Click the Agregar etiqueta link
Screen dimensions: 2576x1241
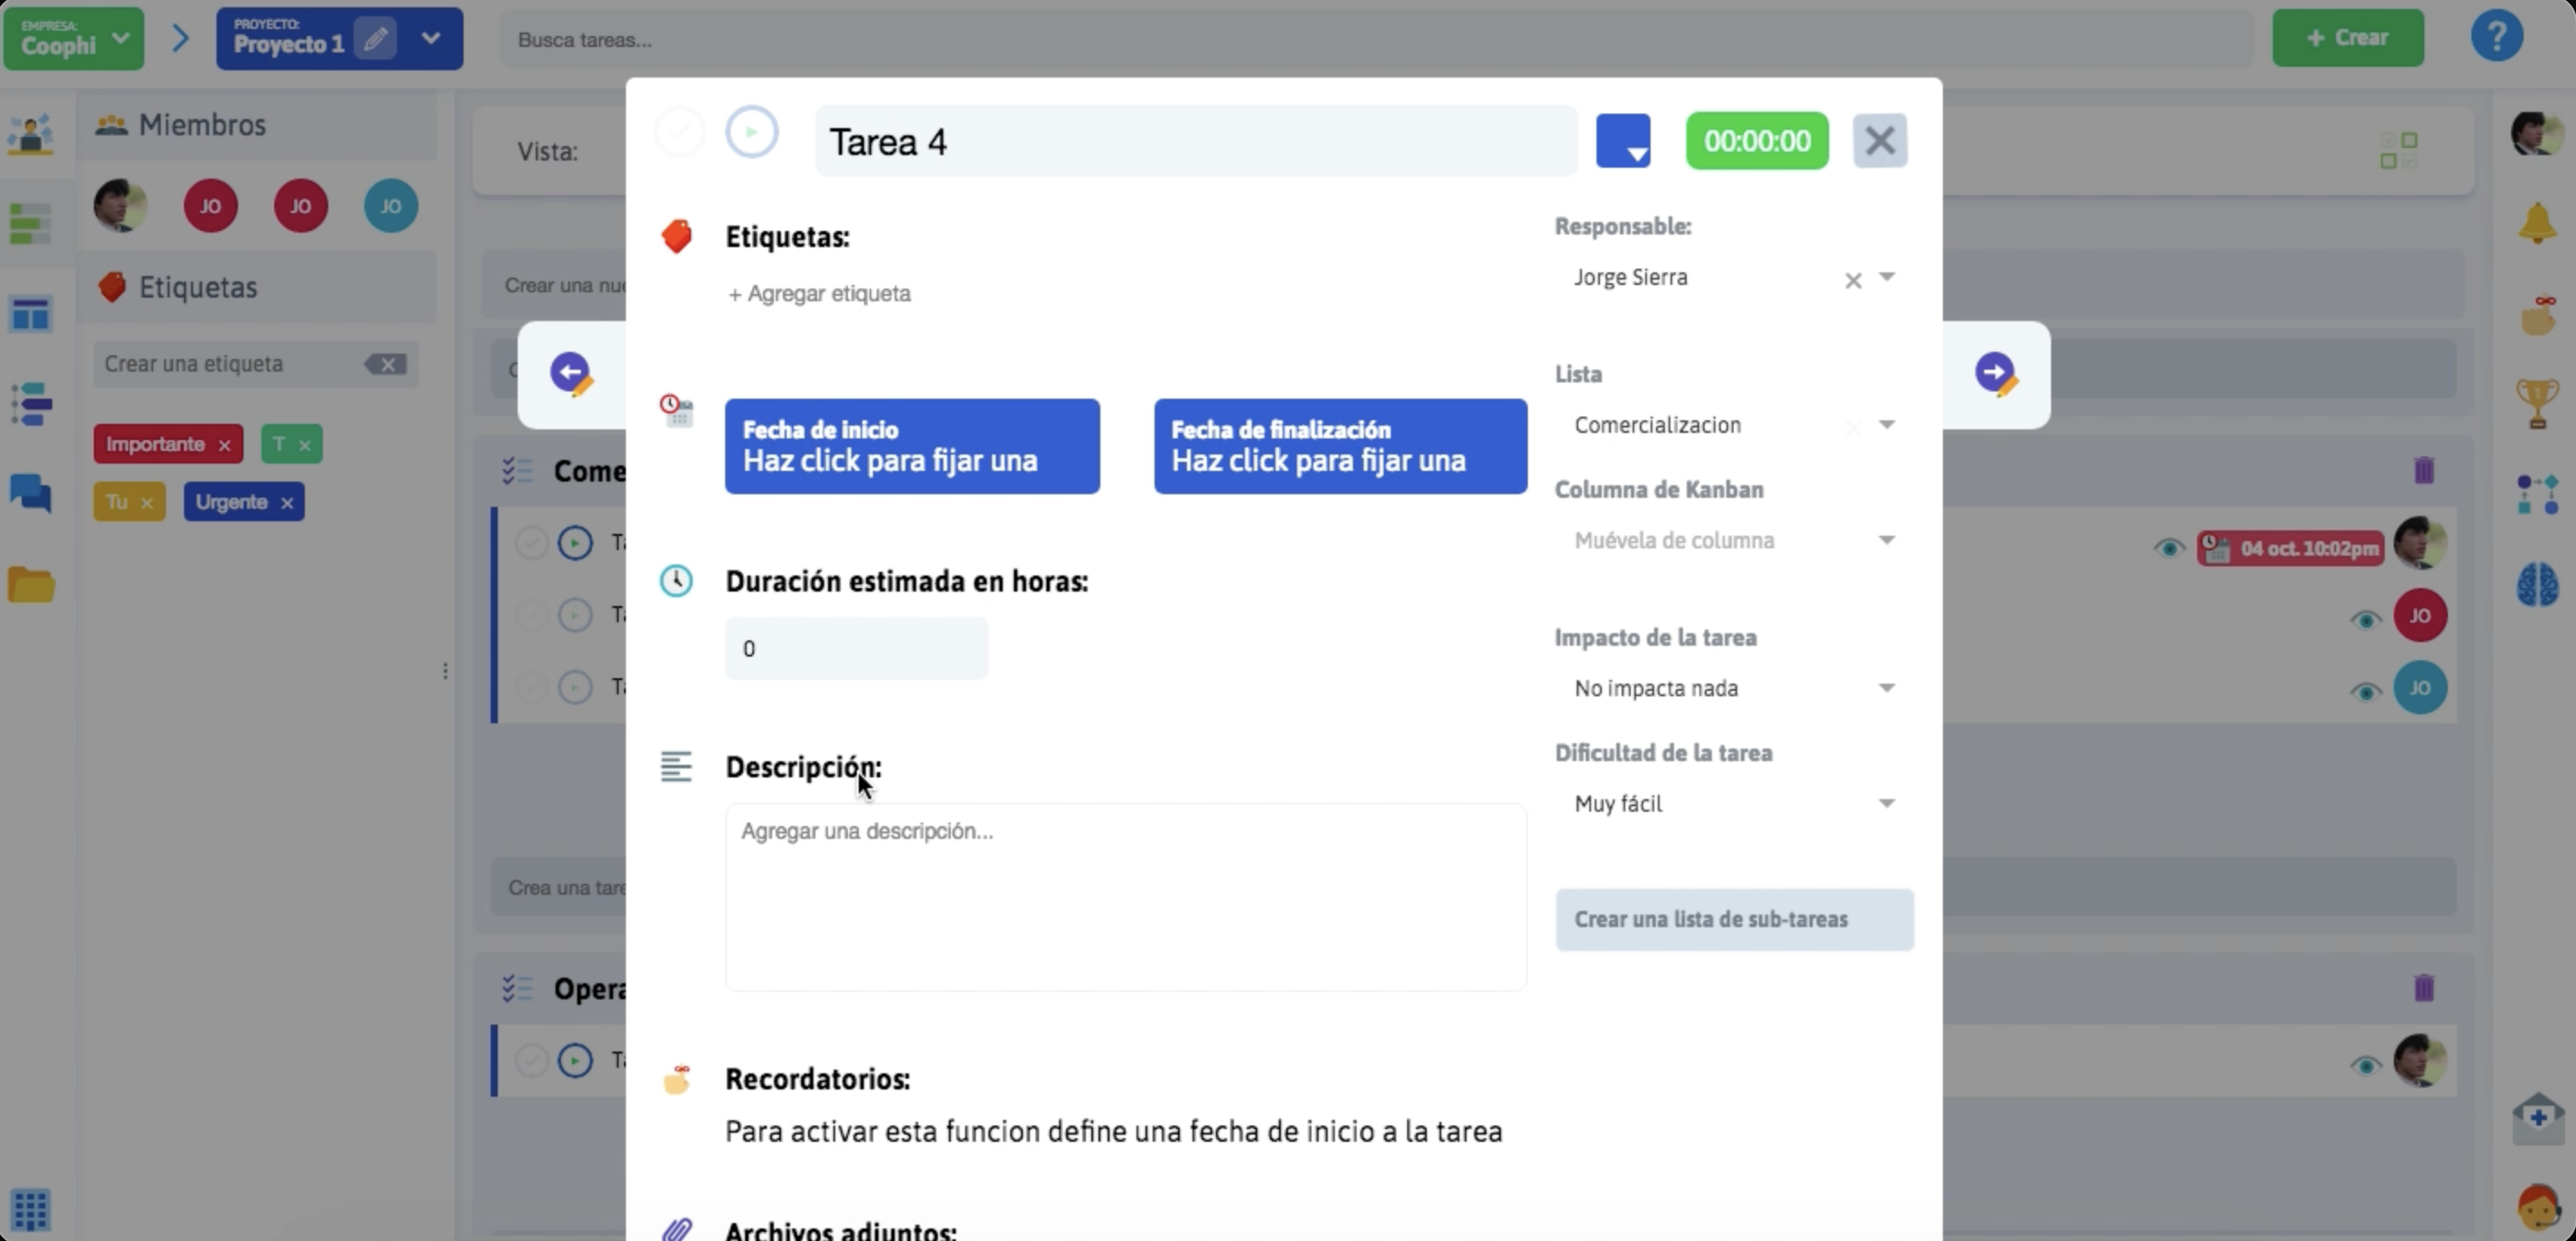pos(819,293)
